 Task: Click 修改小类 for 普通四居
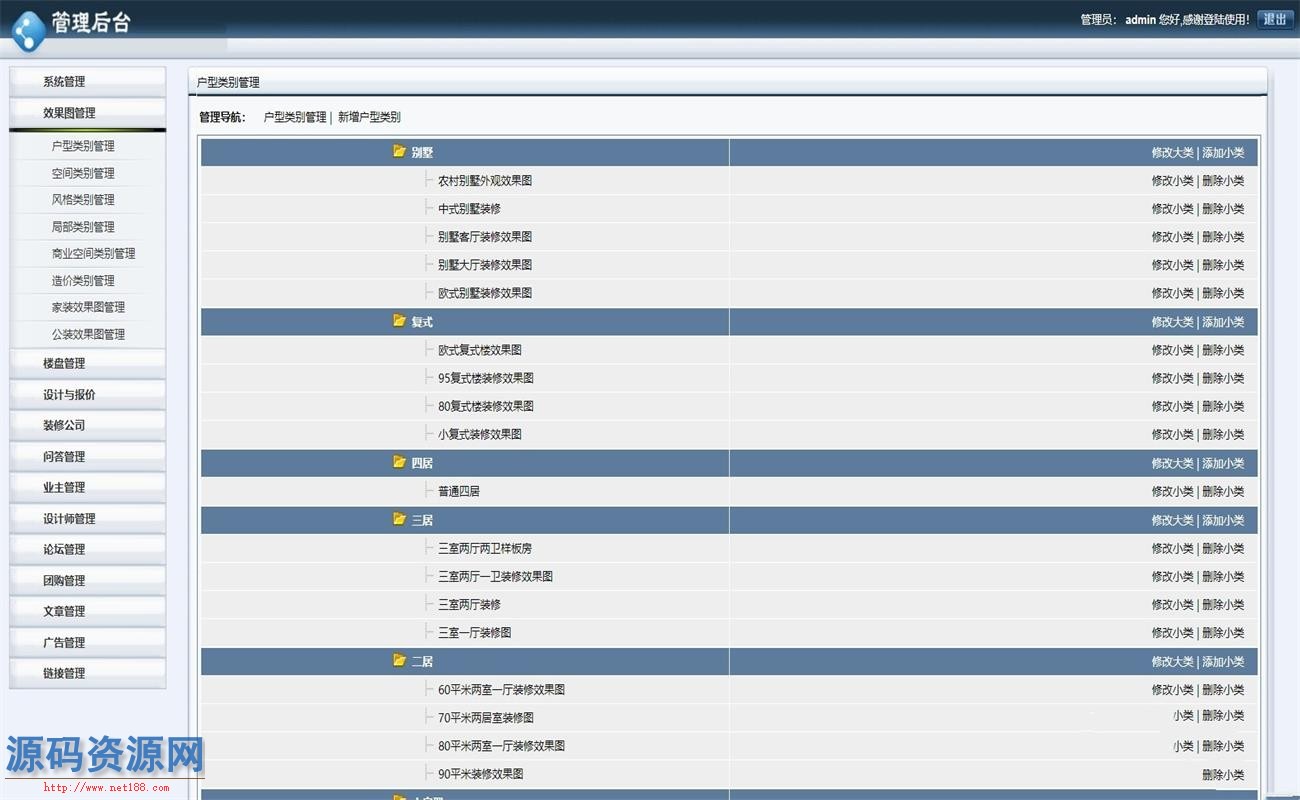pyautogui.click(x=1172, y=491)
